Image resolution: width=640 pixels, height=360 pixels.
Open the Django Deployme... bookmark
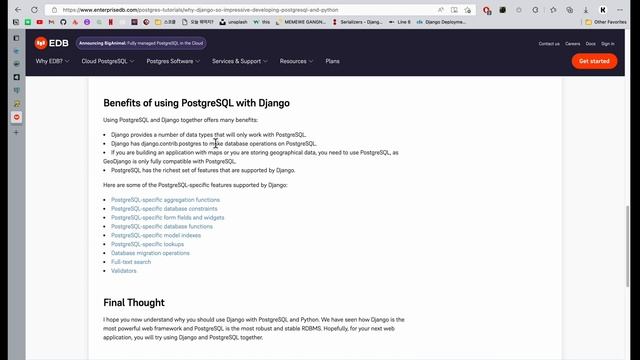click(441, 22)
